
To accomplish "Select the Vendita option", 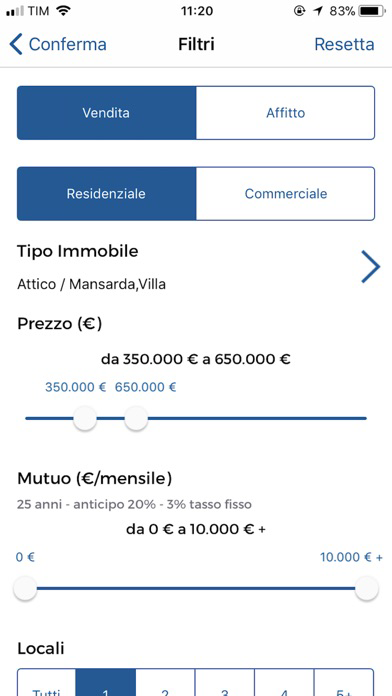I will coord(107,113).
